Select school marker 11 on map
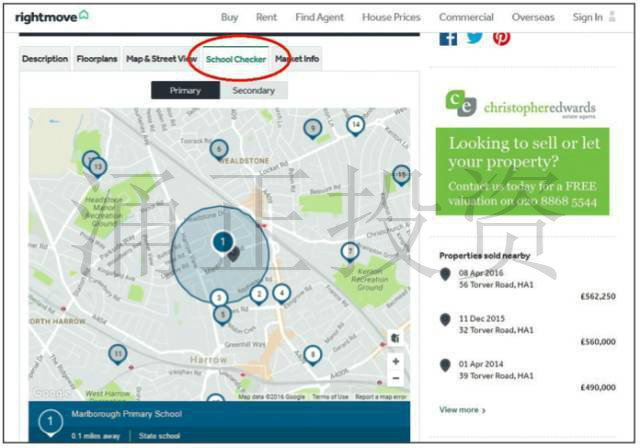Screen dimensions: 640x448 click(118, 355)
